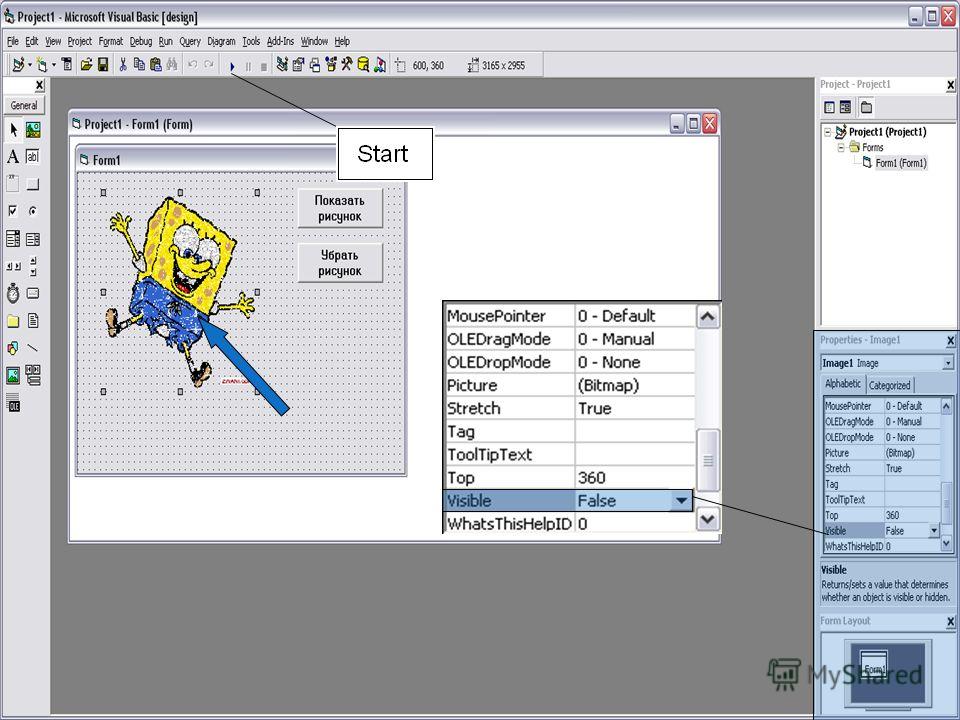Select the Timer stopwatch tool in toolbox
Viewport: 960px width, 720px height.
click(x=13, y=293)
